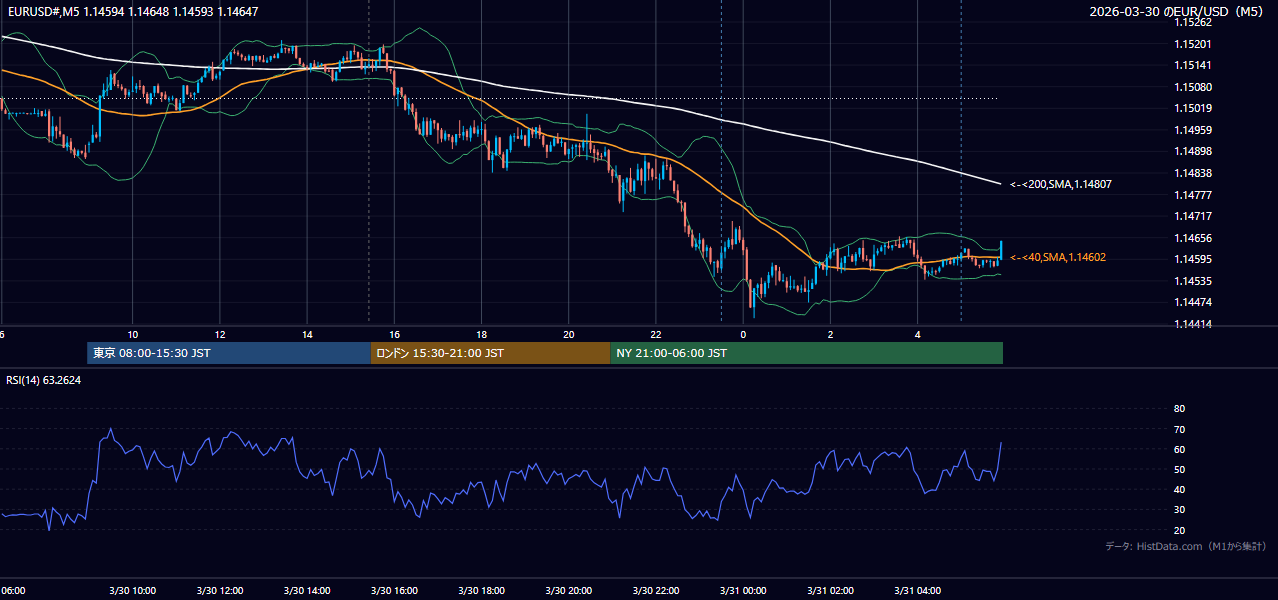Viewport: 1278px width, 600px height.
Task: Click price axis label 1.14656
Action: click(1193, 238)
